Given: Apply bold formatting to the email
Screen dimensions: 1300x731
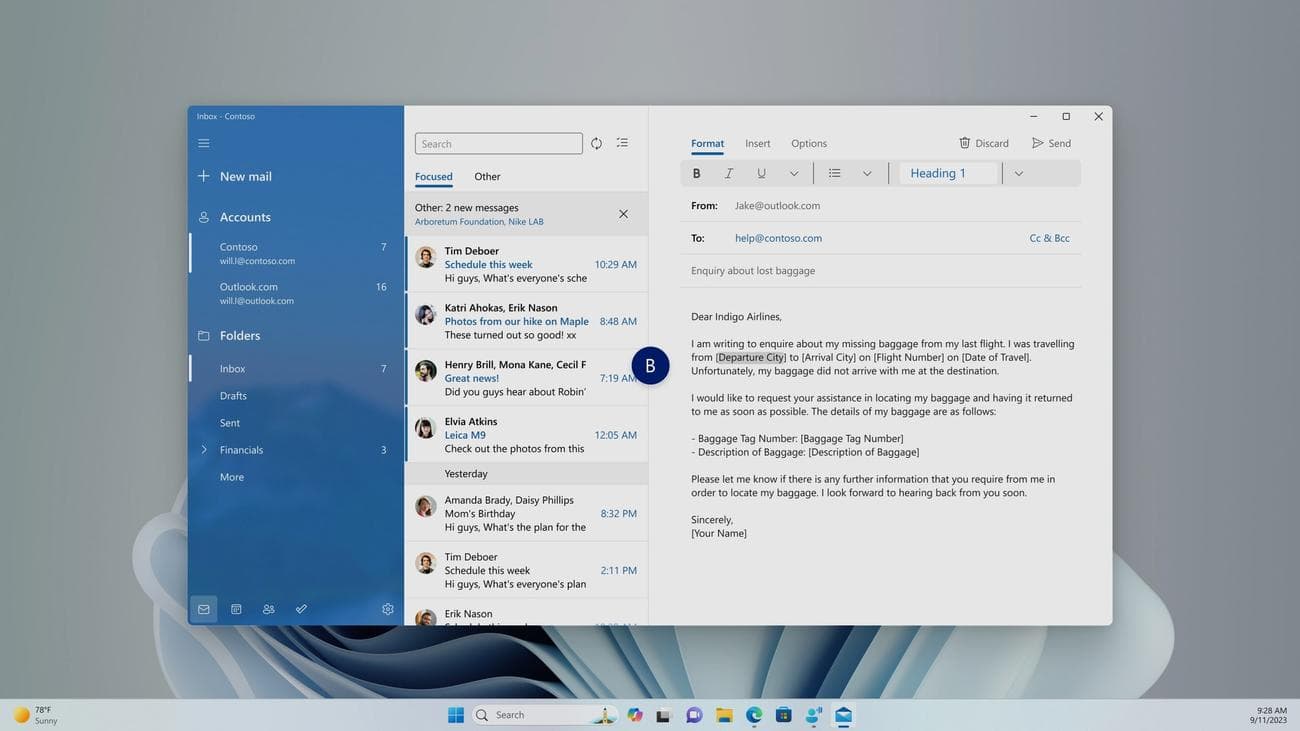Looking at the screenshot, I should pos(696,172).
